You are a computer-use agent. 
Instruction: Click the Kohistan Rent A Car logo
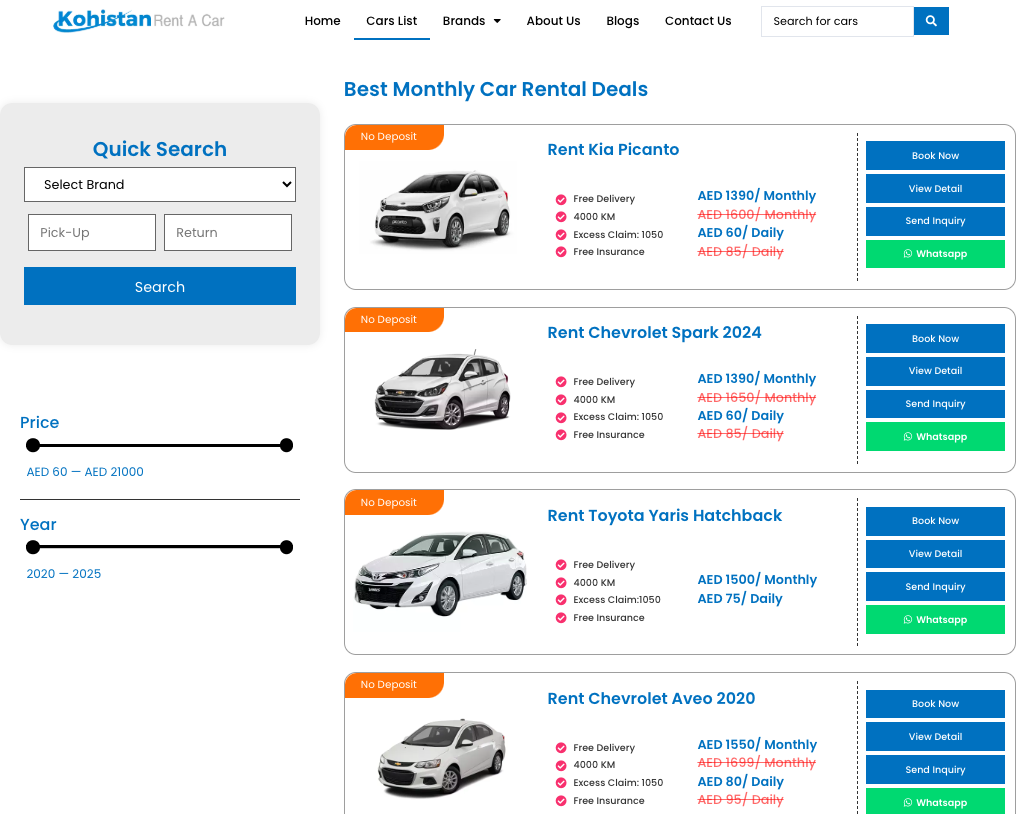click(x=139, y=20)
